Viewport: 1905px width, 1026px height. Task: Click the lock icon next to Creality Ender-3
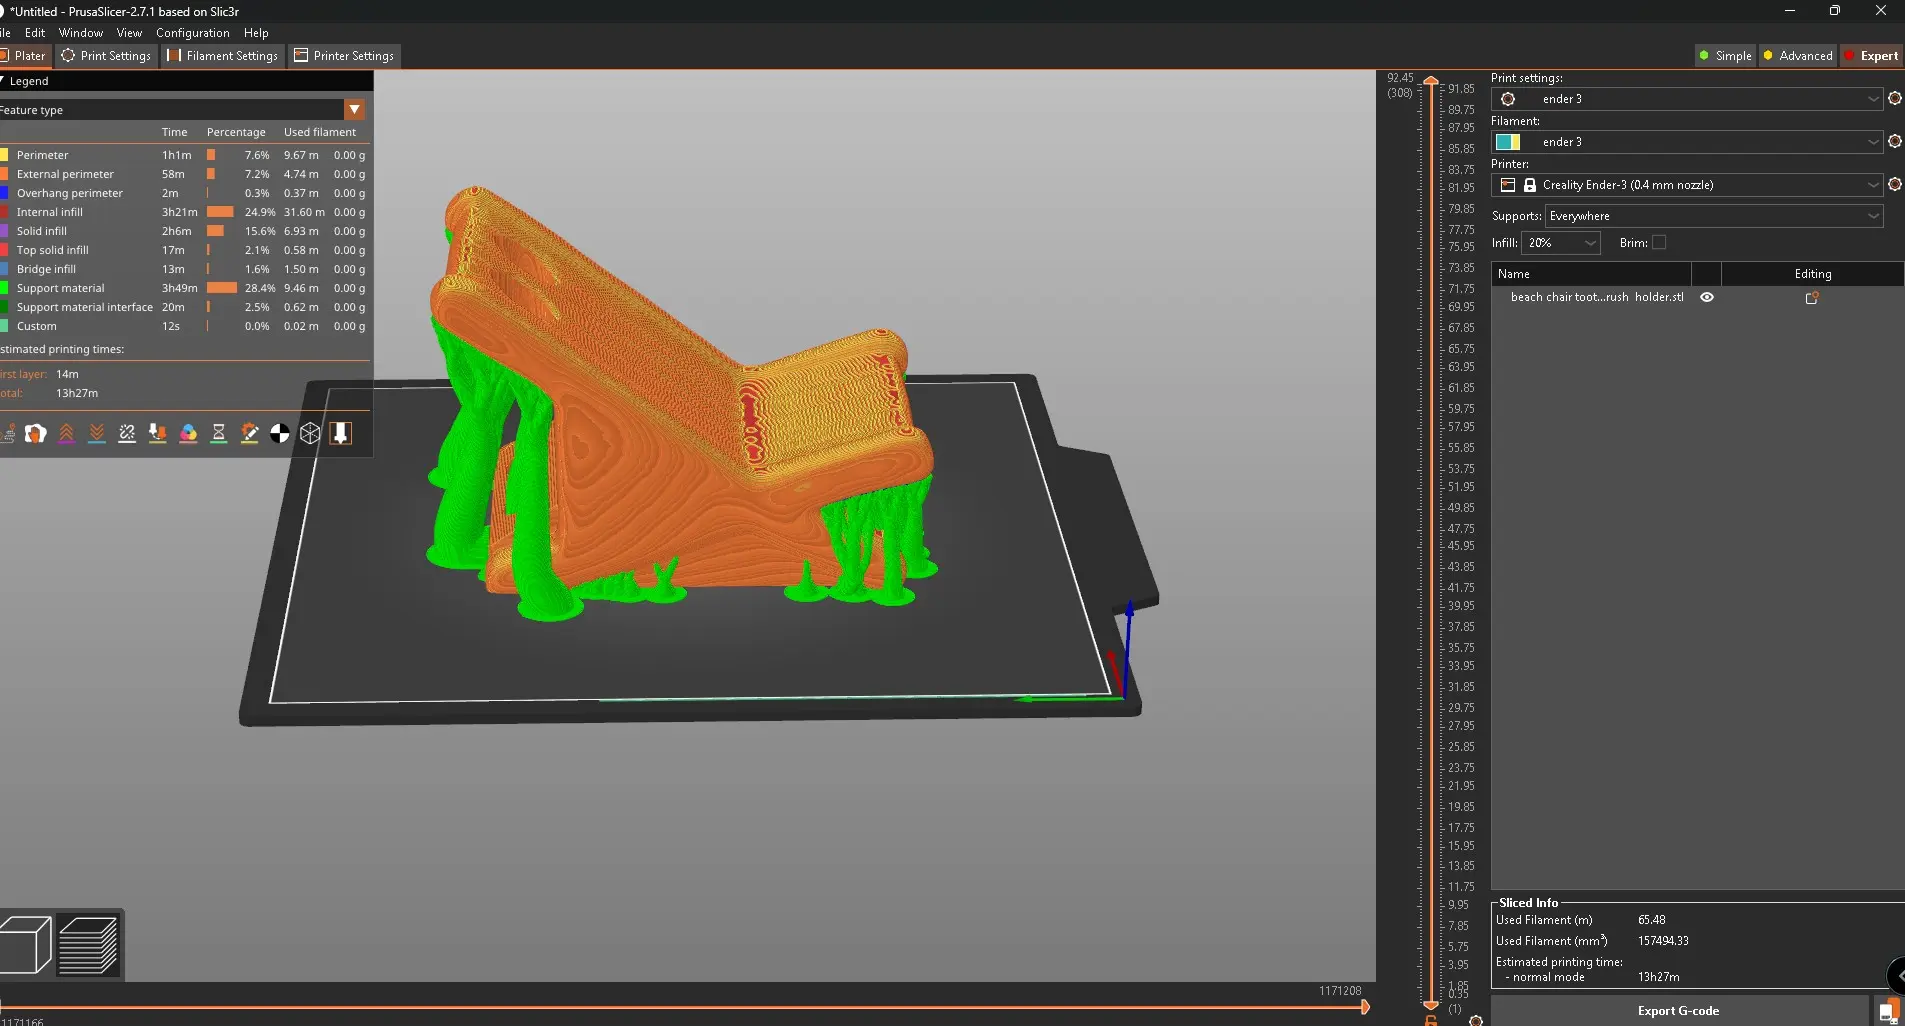click(1529, 185)
